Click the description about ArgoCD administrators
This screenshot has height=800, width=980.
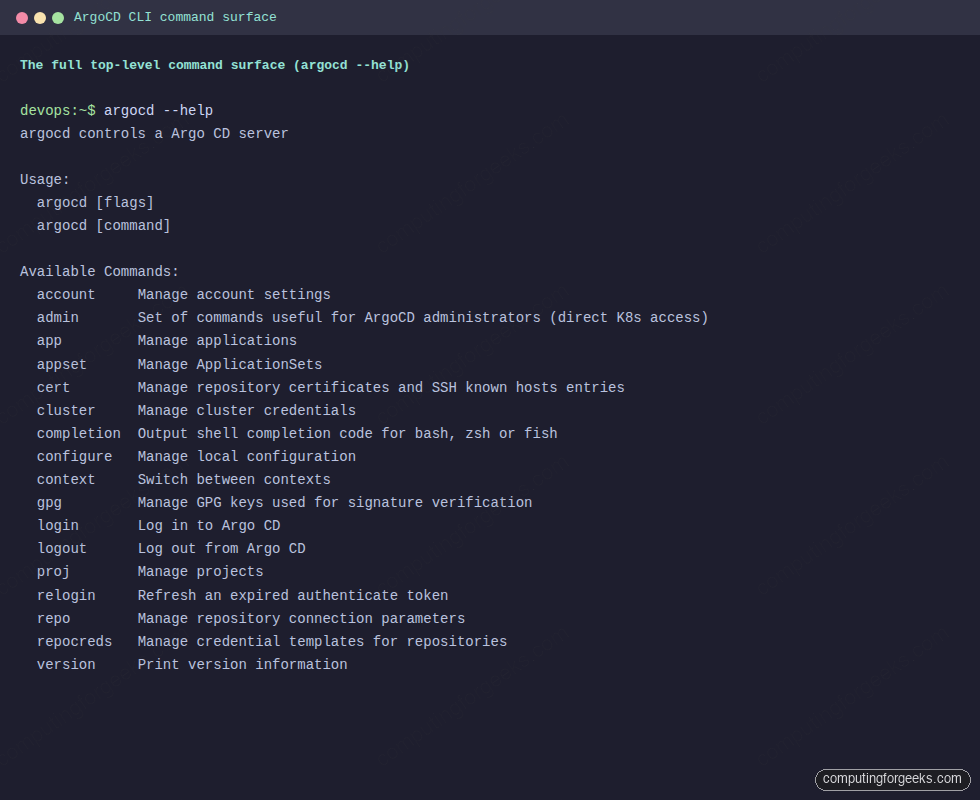(x=422, y=318)
